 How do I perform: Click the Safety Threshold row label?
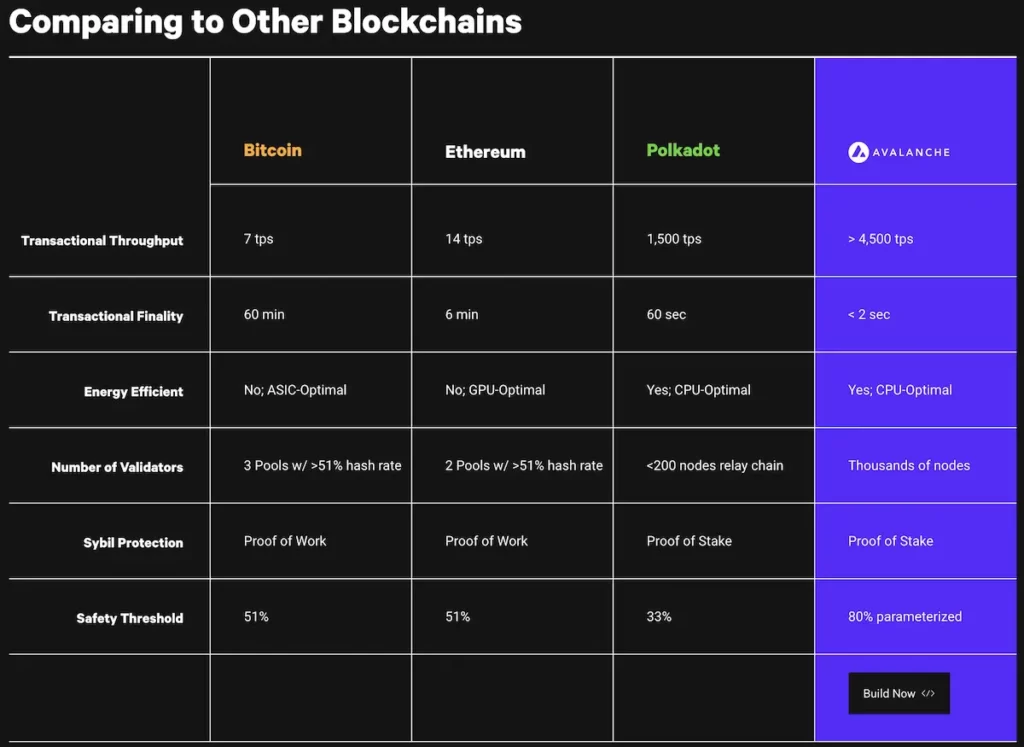pyautogui.click(x=129, y=618)
